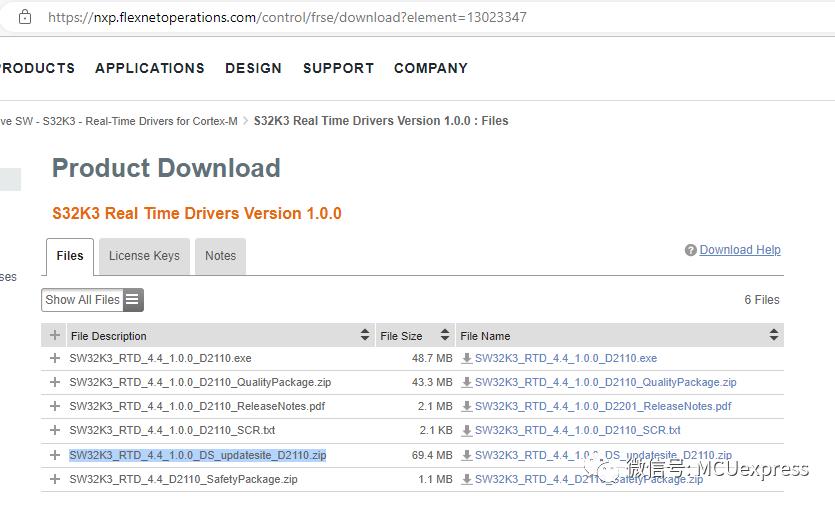Download the D2110_SafetyPackage.zip file link
835x507 pixels.
tap(588, 479)
